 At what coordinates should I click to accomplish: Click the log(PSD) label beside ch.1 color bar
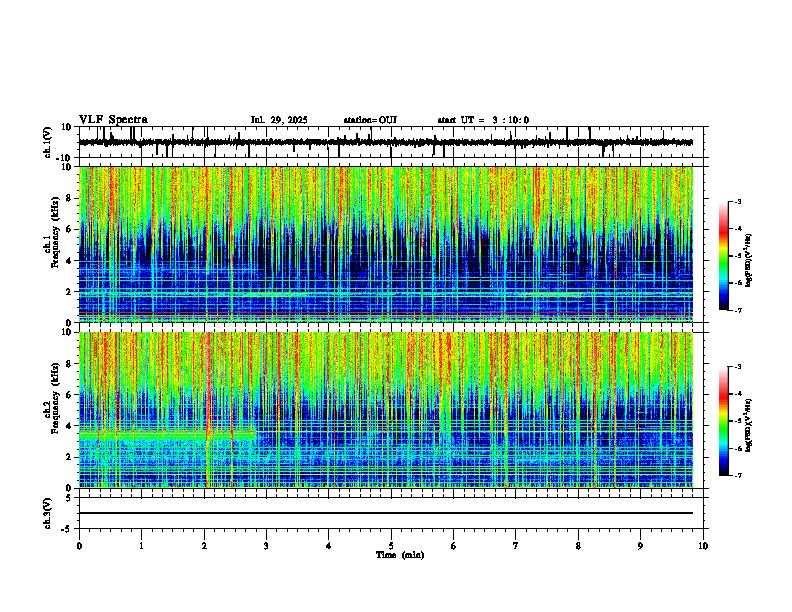[x=749, y=261]
